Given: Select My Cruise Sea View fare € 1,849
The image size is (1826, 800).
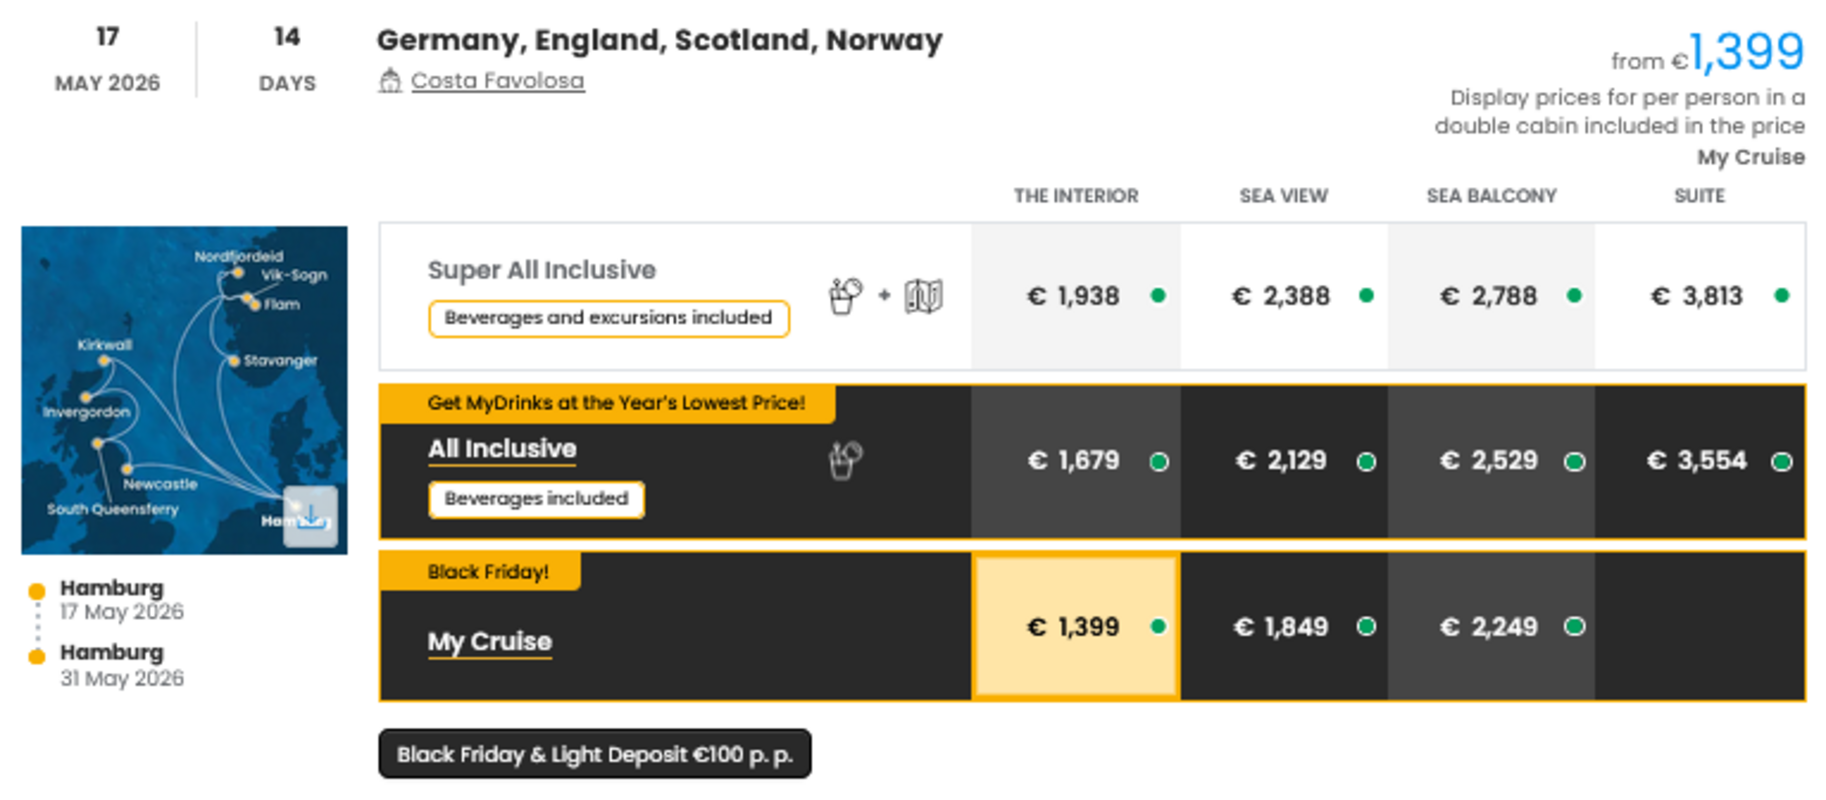Looking at the screenshot, I should (1282, 627).
